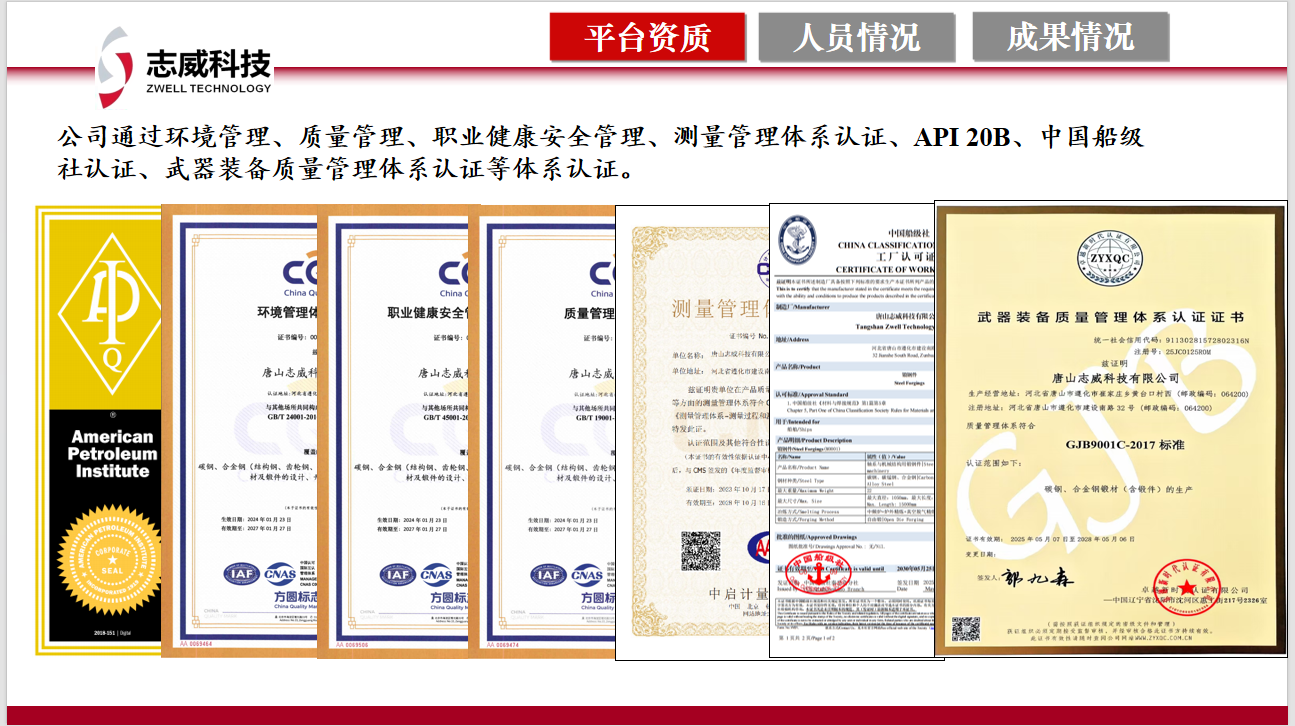Select the 环境管理体系 certificate image
The height and width of the screenshot is (726, 1295).
(239, 431)
